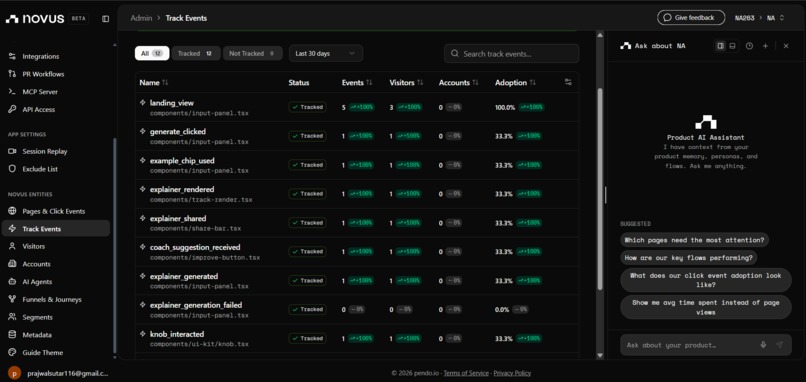Screen dimensions: 806x382
Task: Sort by the Adoption column
Action: 515,83
